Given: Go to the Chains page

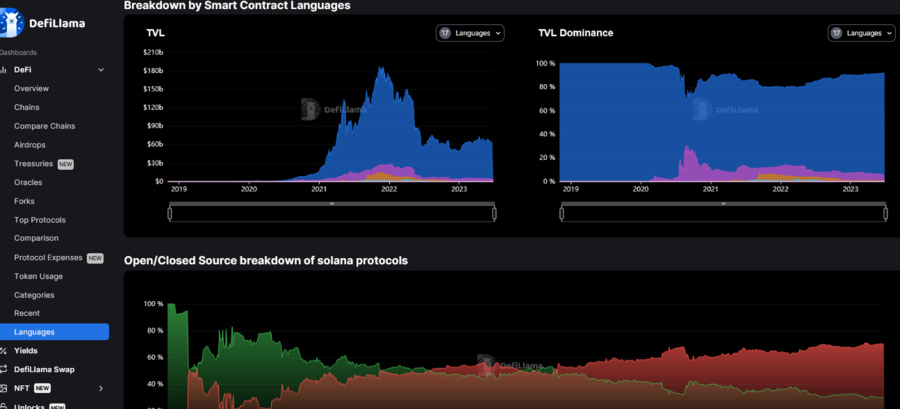Looking at the screenshot, I should coord(27,107).
